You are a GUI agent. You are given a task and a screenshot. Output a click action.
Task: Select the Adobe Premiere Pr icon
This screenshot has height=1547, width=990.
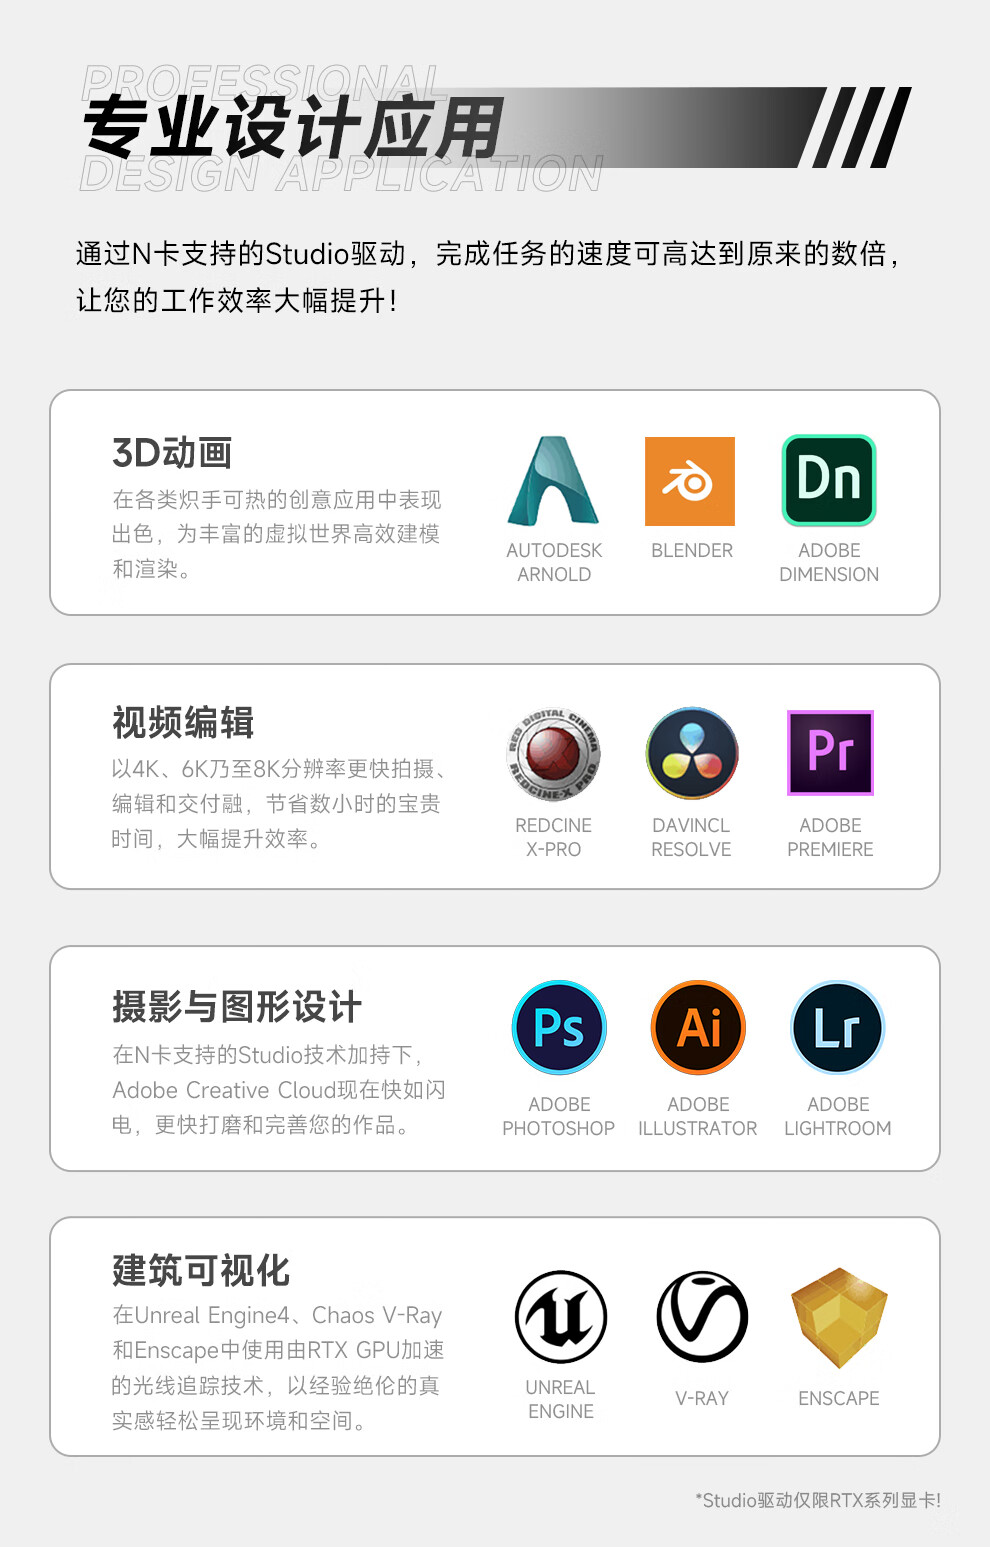point(830,753)
